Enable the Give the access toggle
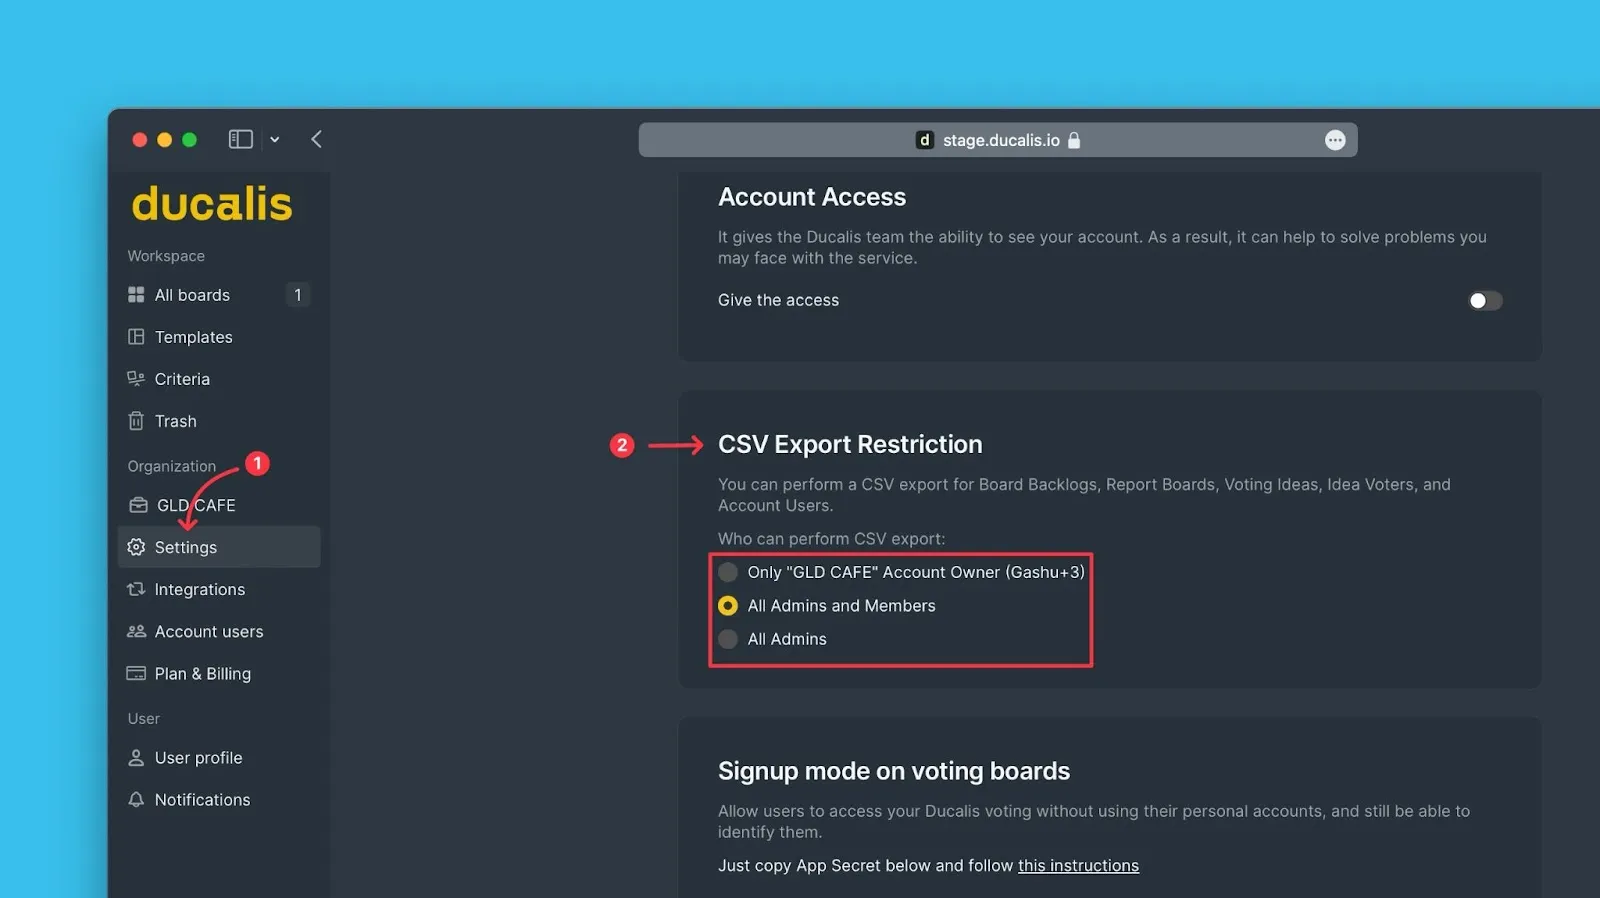The height and width of the screenshot is (898, 1600). (1484, 300)
